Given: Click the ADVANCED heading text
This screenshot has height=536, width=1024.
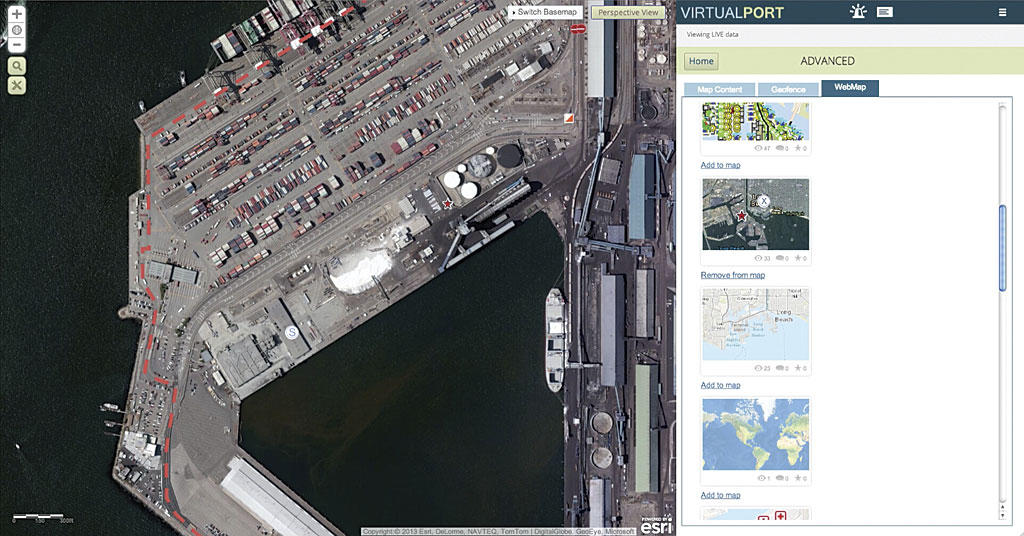Looking at the screenshot, I should (827, 61).
